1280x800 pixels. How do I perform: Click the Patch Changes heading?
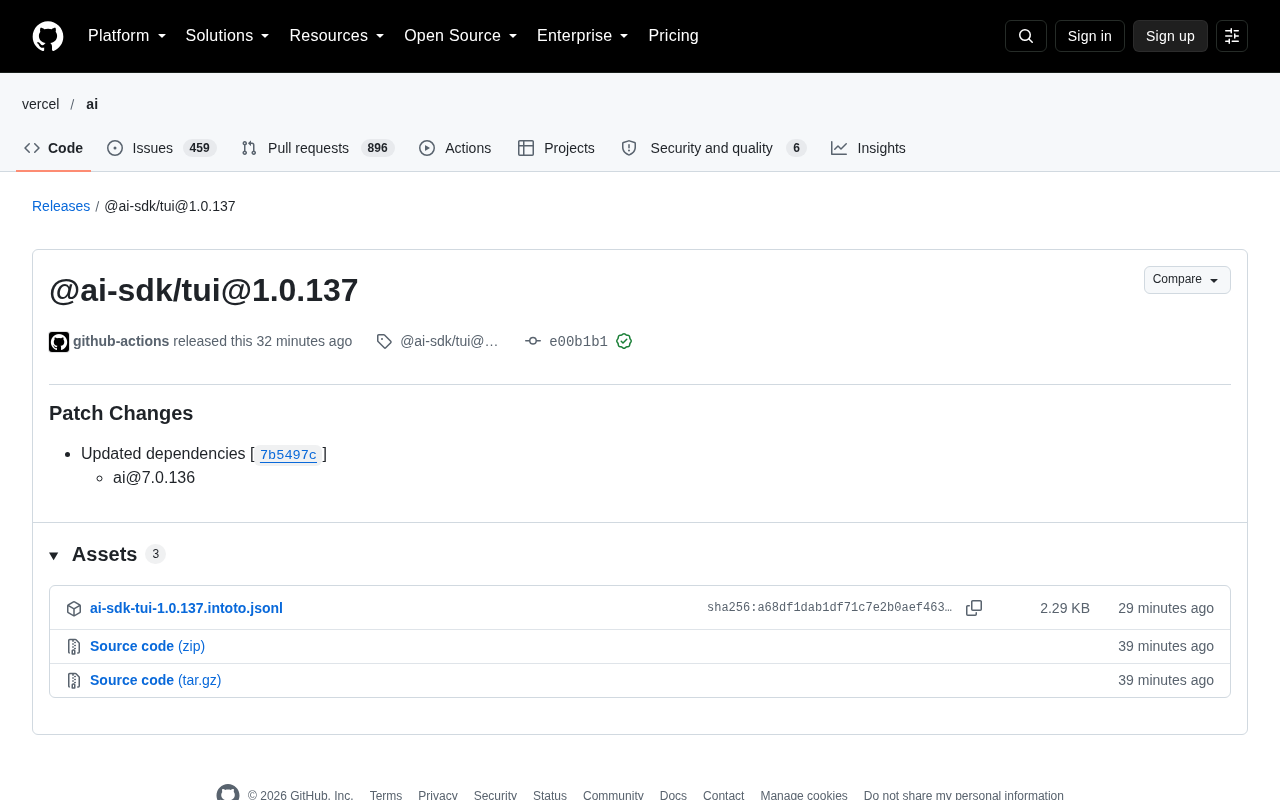(121, 413)
